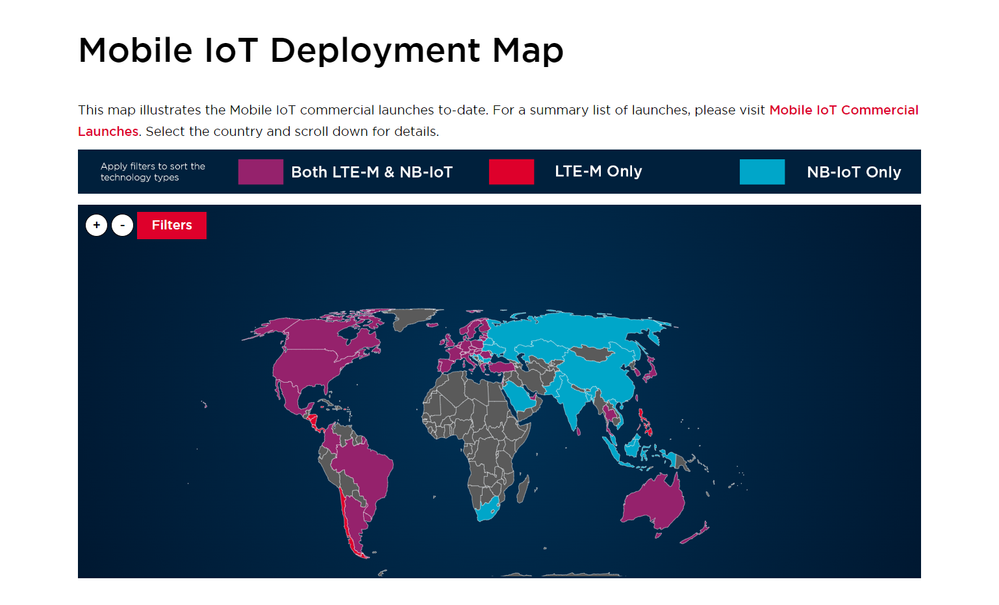The height and width of the screenshot is (605, 999).
Task: Click the zoom-in plus icon on the map
Action: click(96, 225)
